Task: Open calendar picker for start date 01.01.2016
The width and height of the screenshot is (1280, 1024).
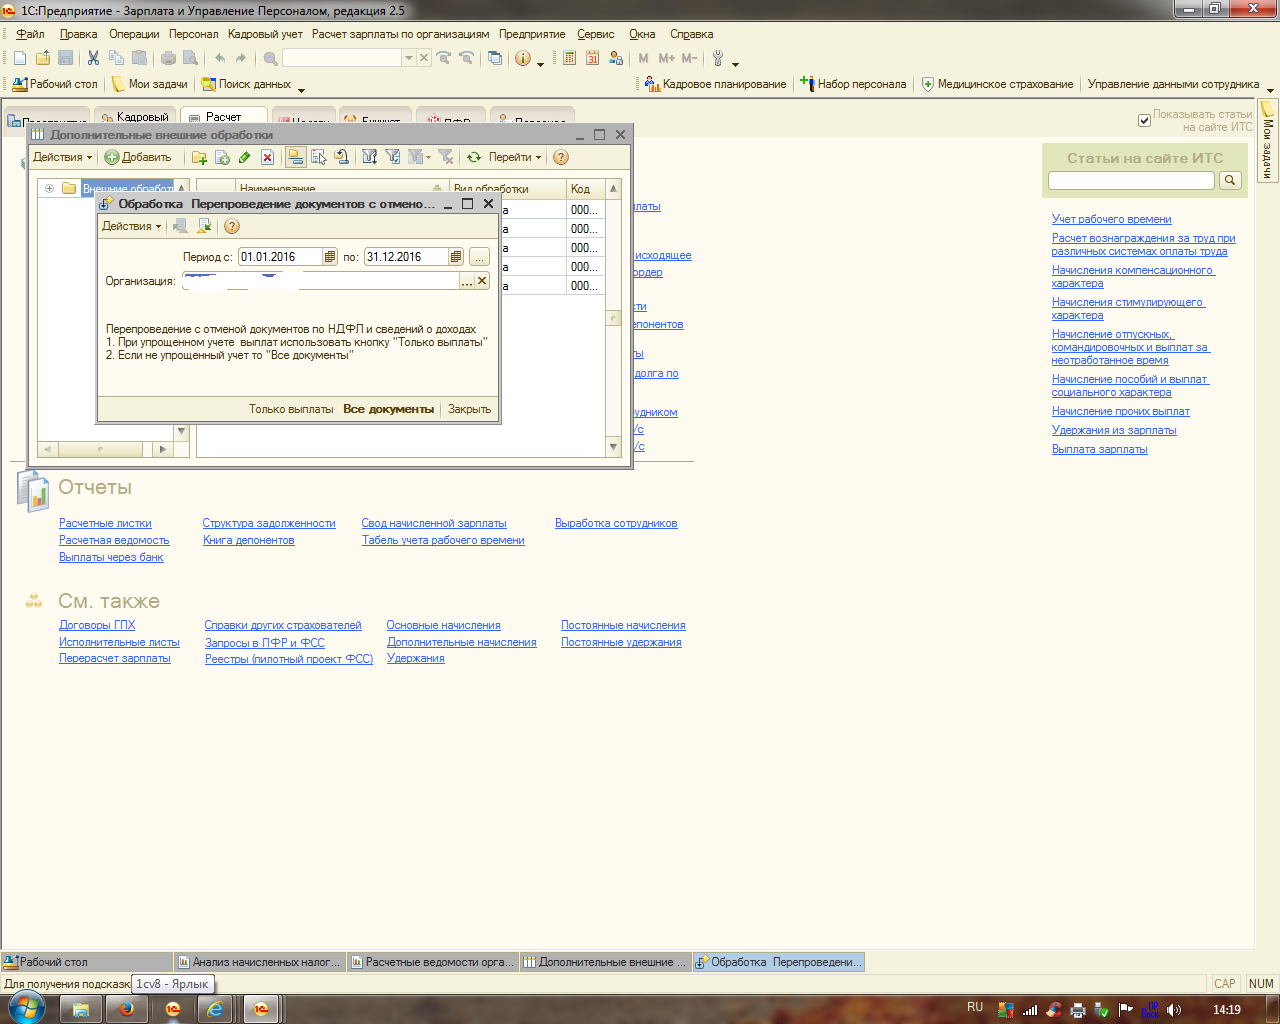Action: [330, 257]
